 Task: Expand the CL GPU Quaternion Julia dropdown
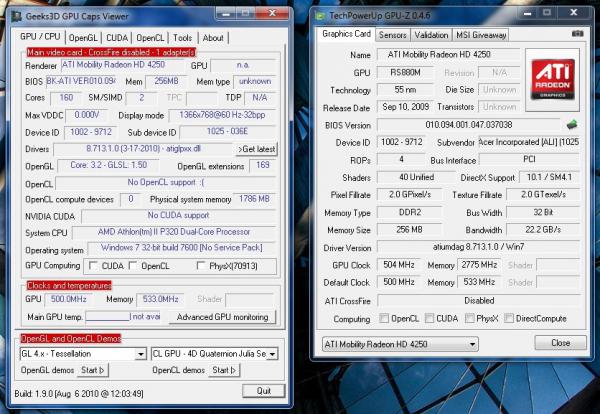pos(216,354)
